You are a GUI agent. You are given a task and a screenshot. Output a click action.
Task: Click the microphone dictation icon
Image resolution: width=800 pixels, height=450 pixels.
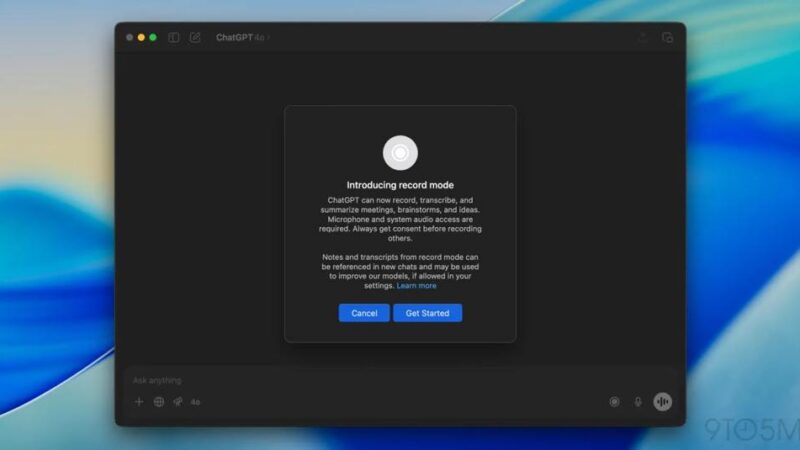click(638, 402)
